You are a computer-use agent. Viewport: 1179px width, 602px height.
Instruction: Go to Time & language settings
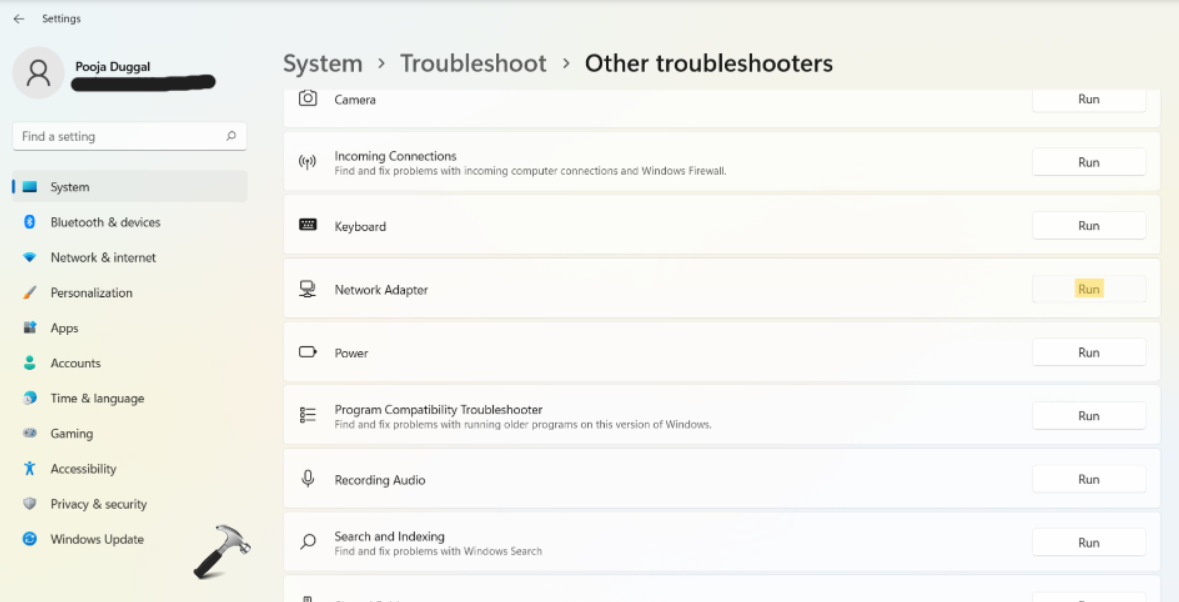pos(97,398)
